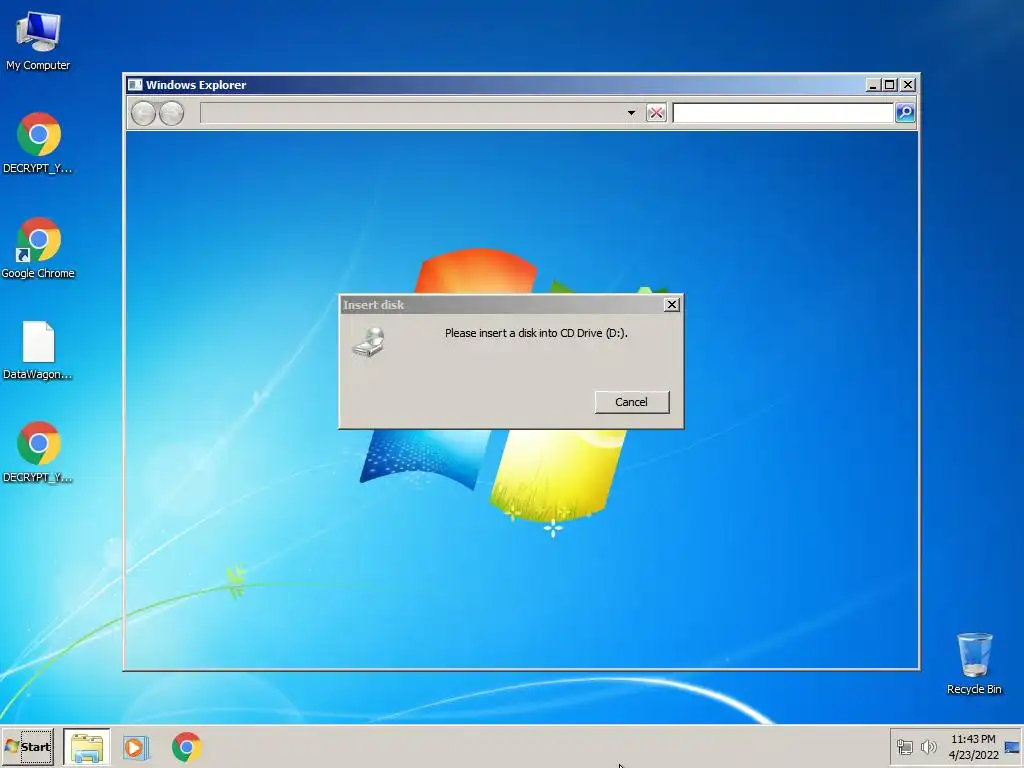The height and width of the screenshot is (768, 1024).
Task: Click the show desktop icon in tray corner
Action: click(x=1012, y=747)
